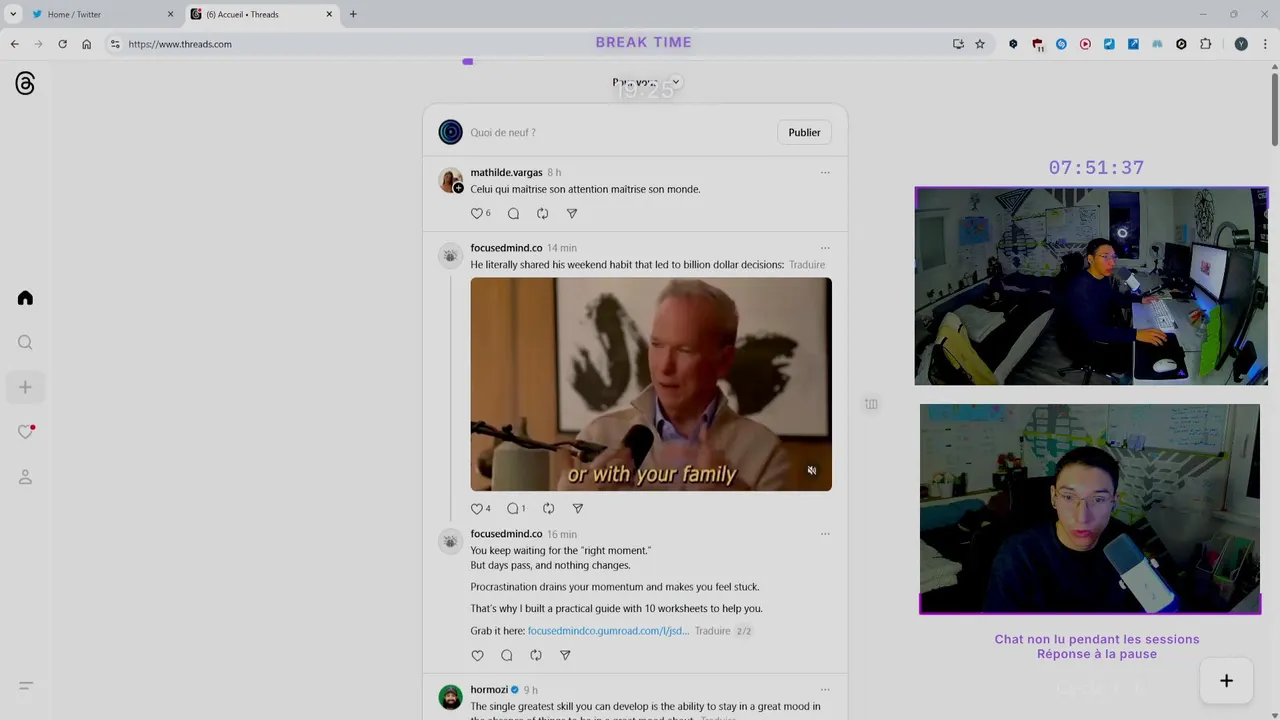Share mathilde.vargas post
The height and width of the screenshot is (720, 1280).
(x=572, y=213)
